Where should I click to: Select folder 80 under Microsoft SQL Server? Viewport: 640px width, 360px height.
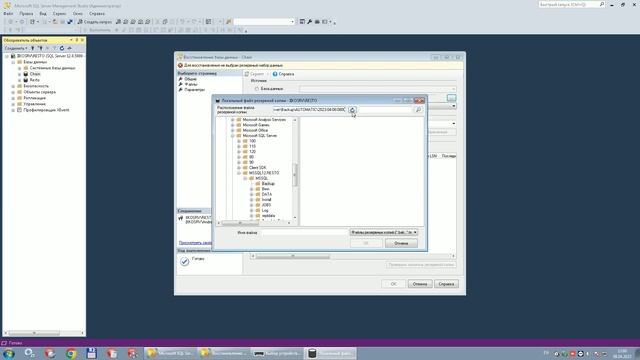tap(251, 157)
